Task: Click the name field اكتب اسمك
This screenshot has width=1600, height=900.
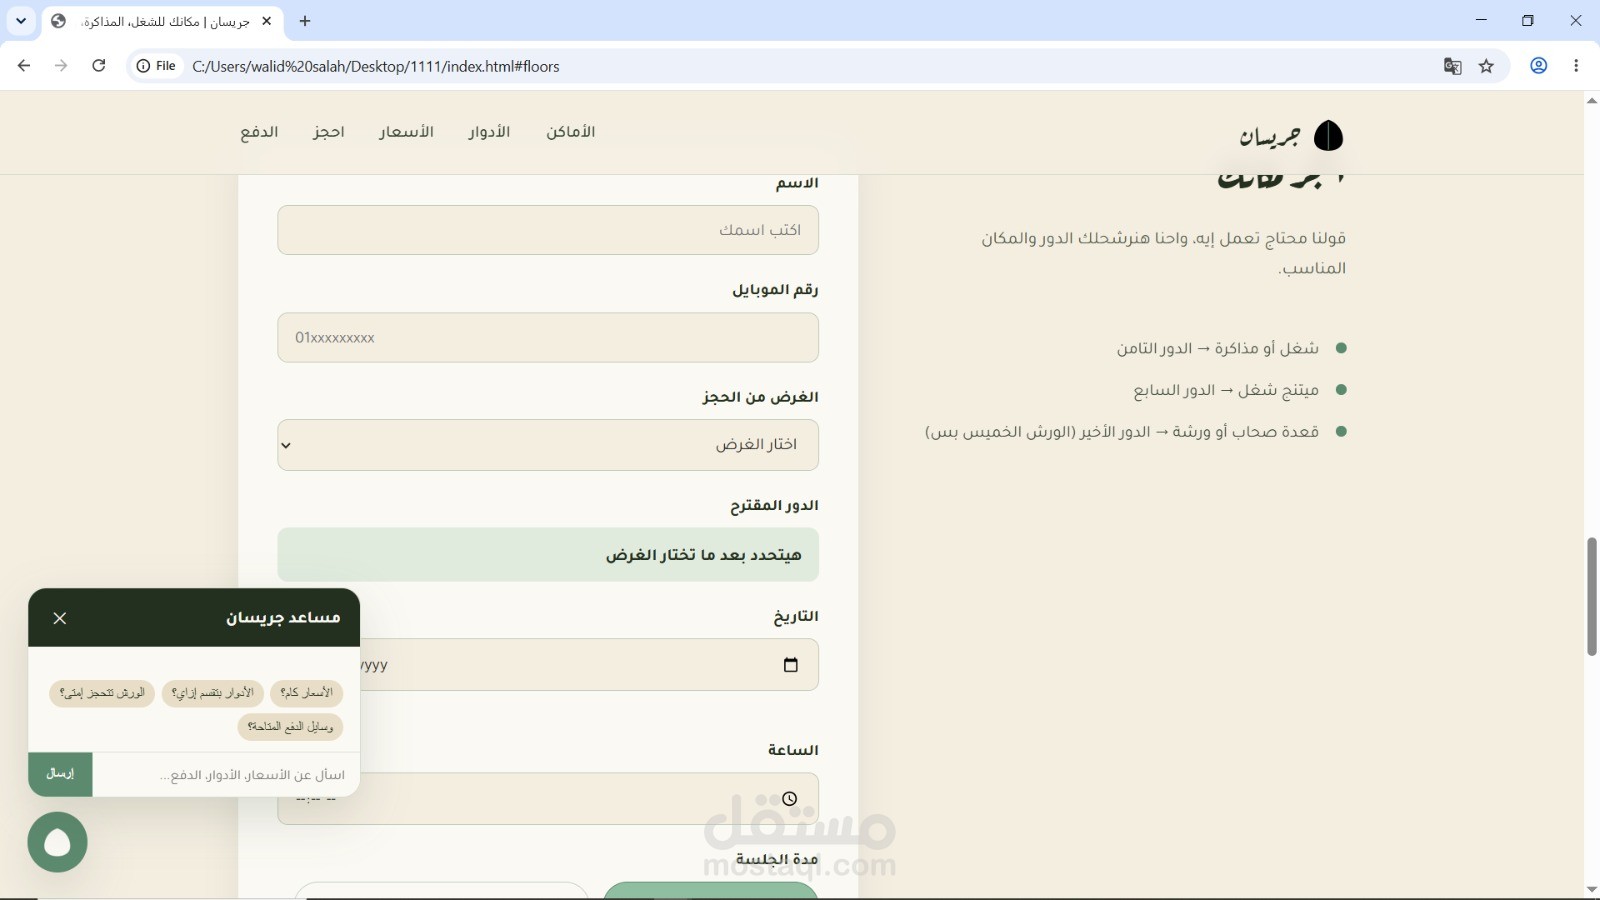Action: click(x=548, y=230)
